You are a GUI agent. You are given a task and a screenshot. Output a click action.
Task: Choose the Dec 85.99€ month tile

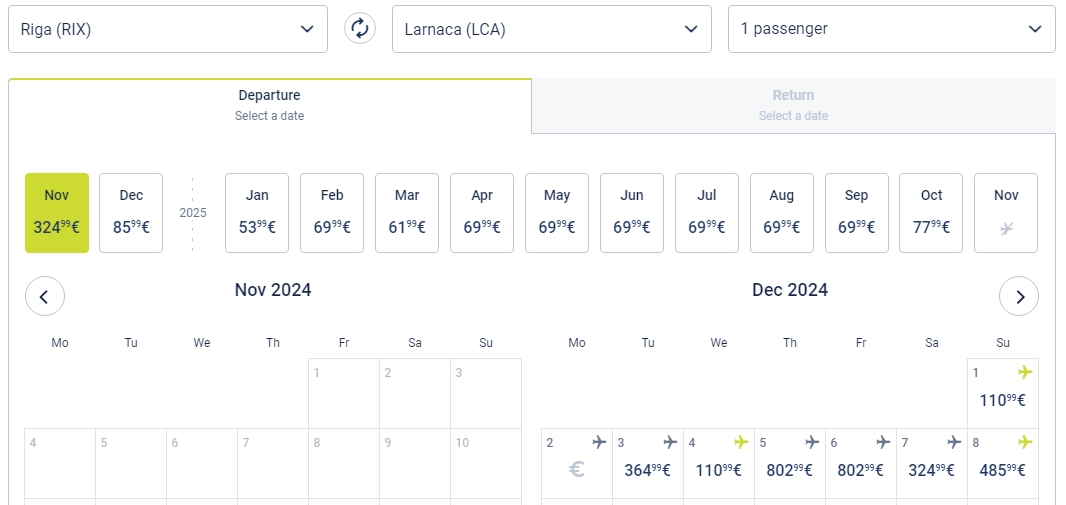131,213
